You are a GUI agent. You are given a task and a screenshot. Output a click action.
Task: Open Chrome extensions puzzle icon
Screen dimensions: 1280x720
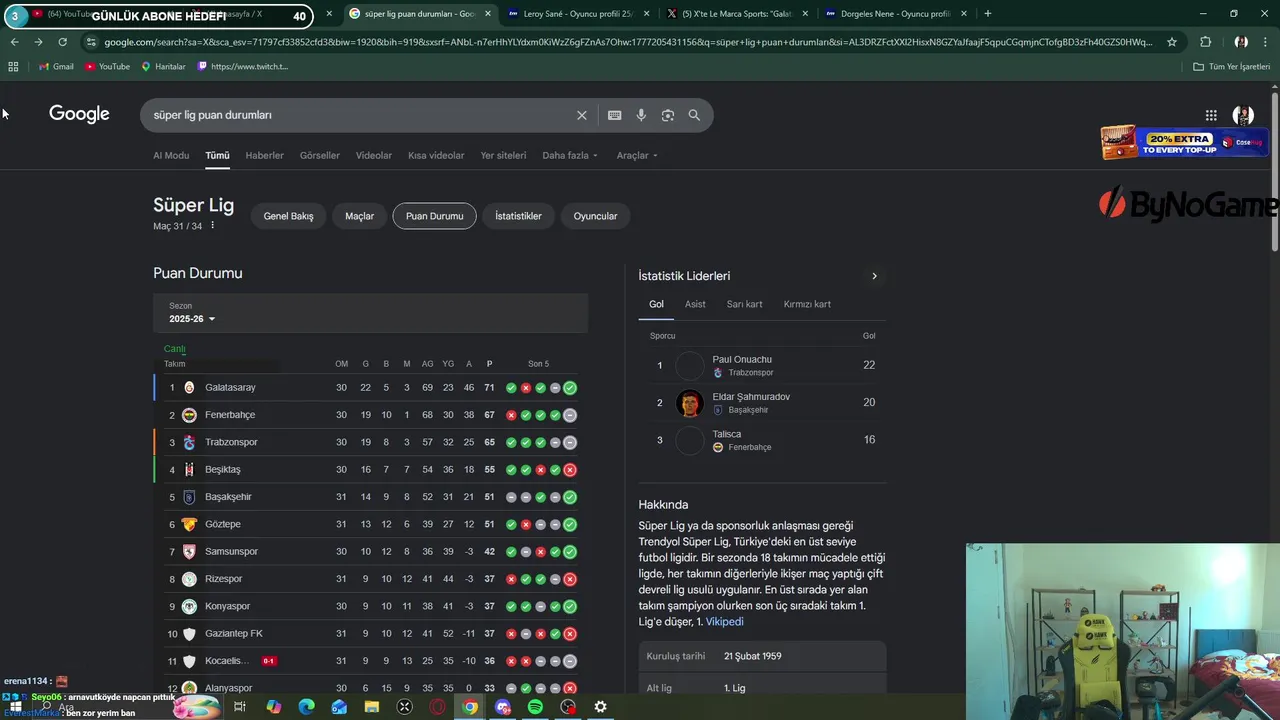(1205, 42)
